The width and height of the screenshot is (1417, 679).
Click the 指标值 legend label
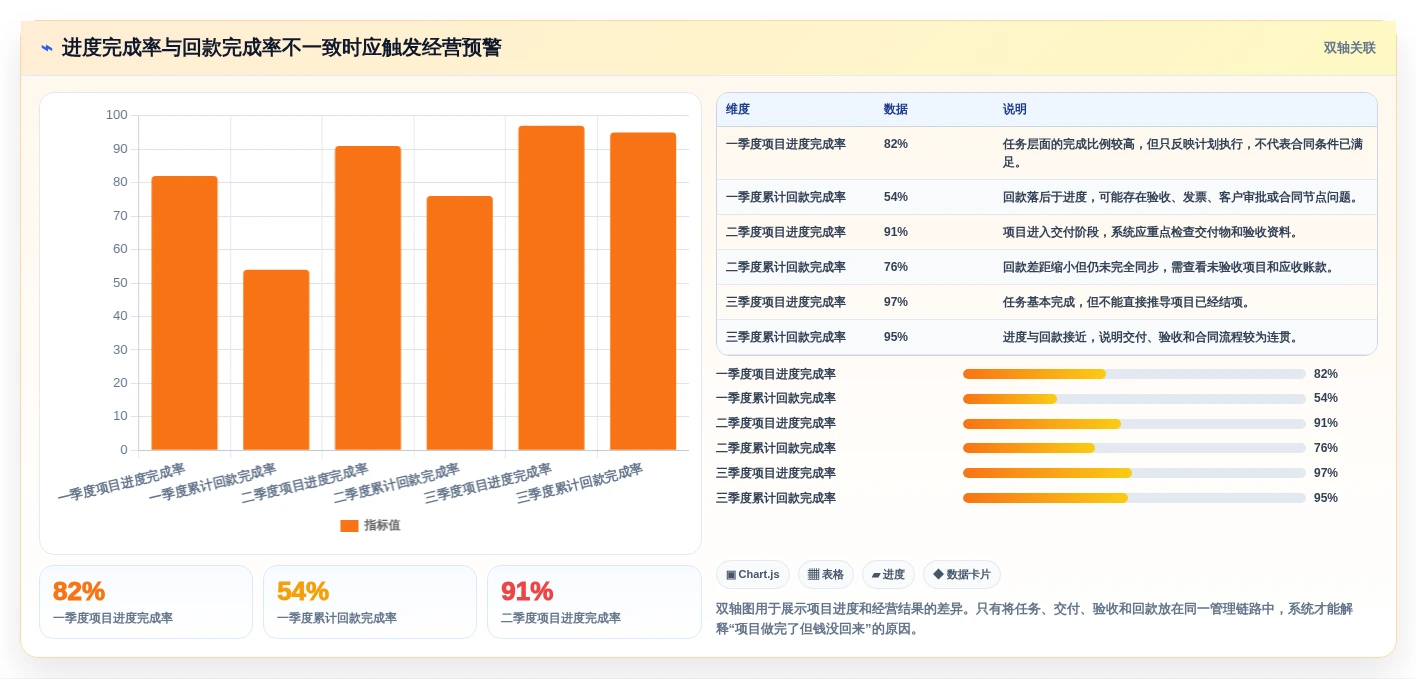click(382, 526)
